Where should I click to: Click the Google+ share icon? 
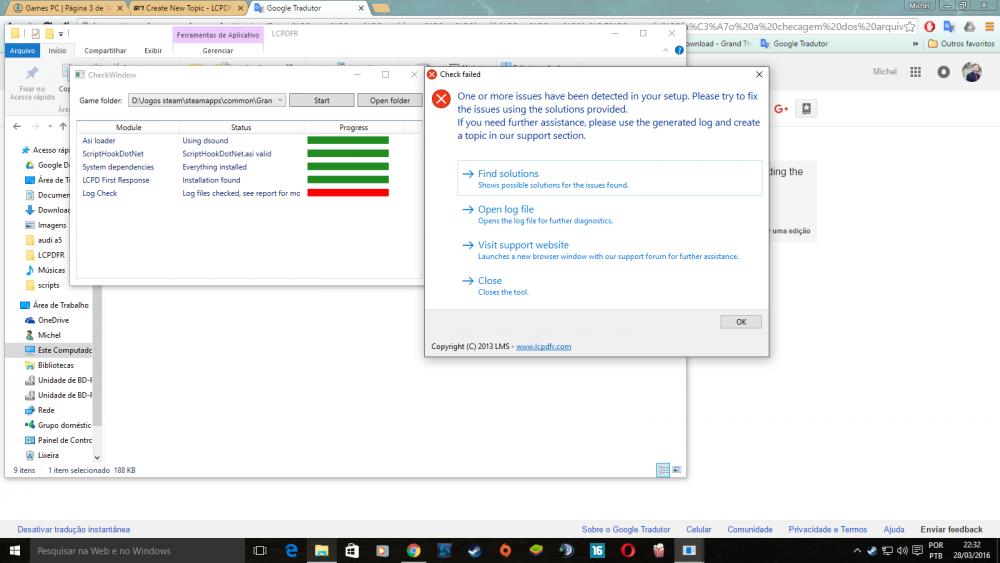[x=781, y=109]
